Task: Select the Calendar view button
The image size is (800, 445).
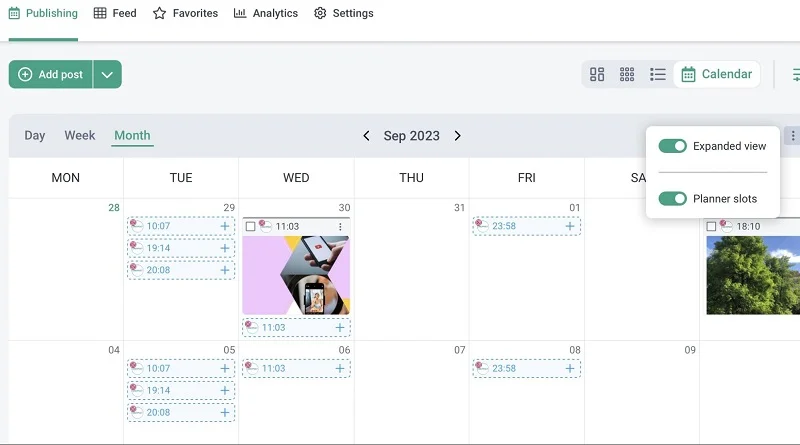Action: pos(716,74)
